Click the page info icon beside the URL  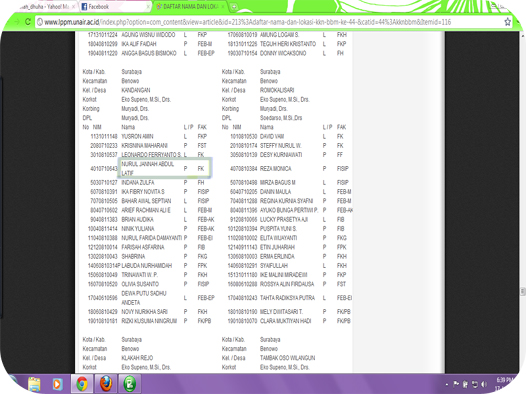40,22
